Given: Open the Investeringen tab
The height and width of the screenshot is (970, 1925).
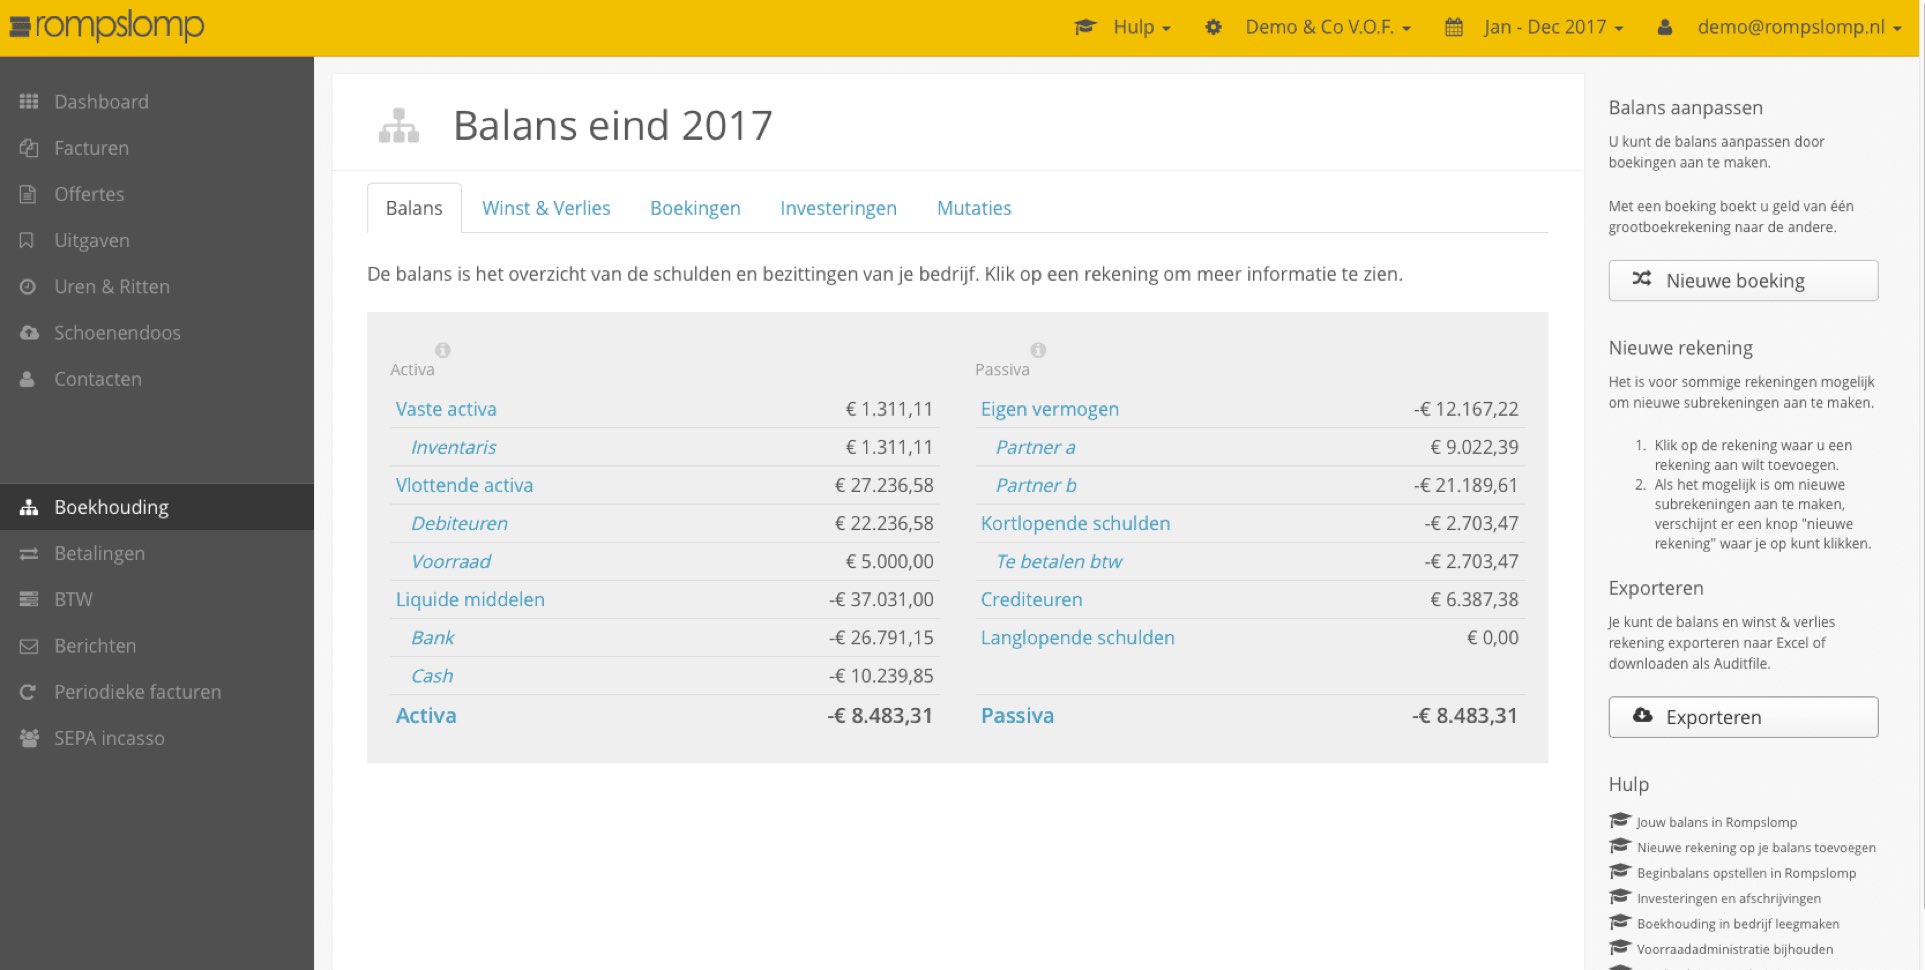Looking at the screenshot, I should (838, 208).
